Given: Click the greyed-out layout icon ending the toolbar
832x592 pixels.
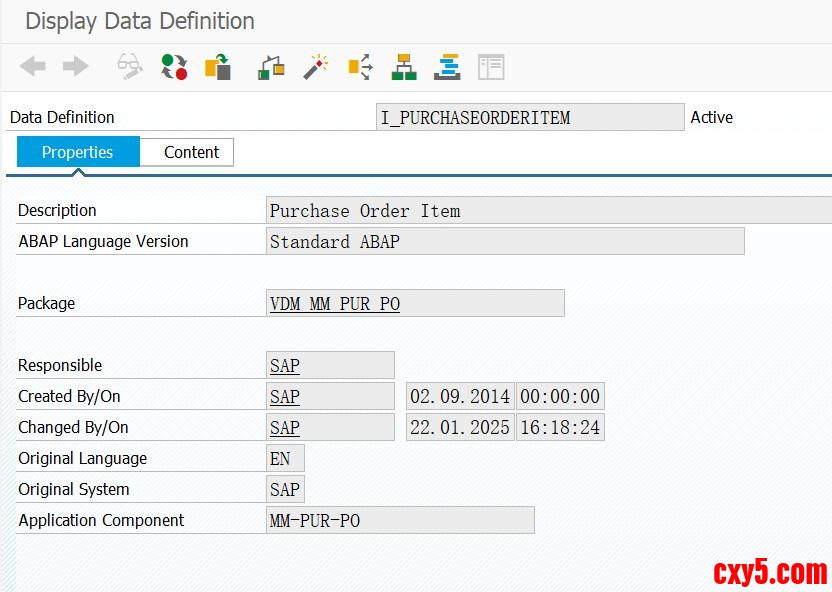Looking at the screenshot, I should click(491, 67).
